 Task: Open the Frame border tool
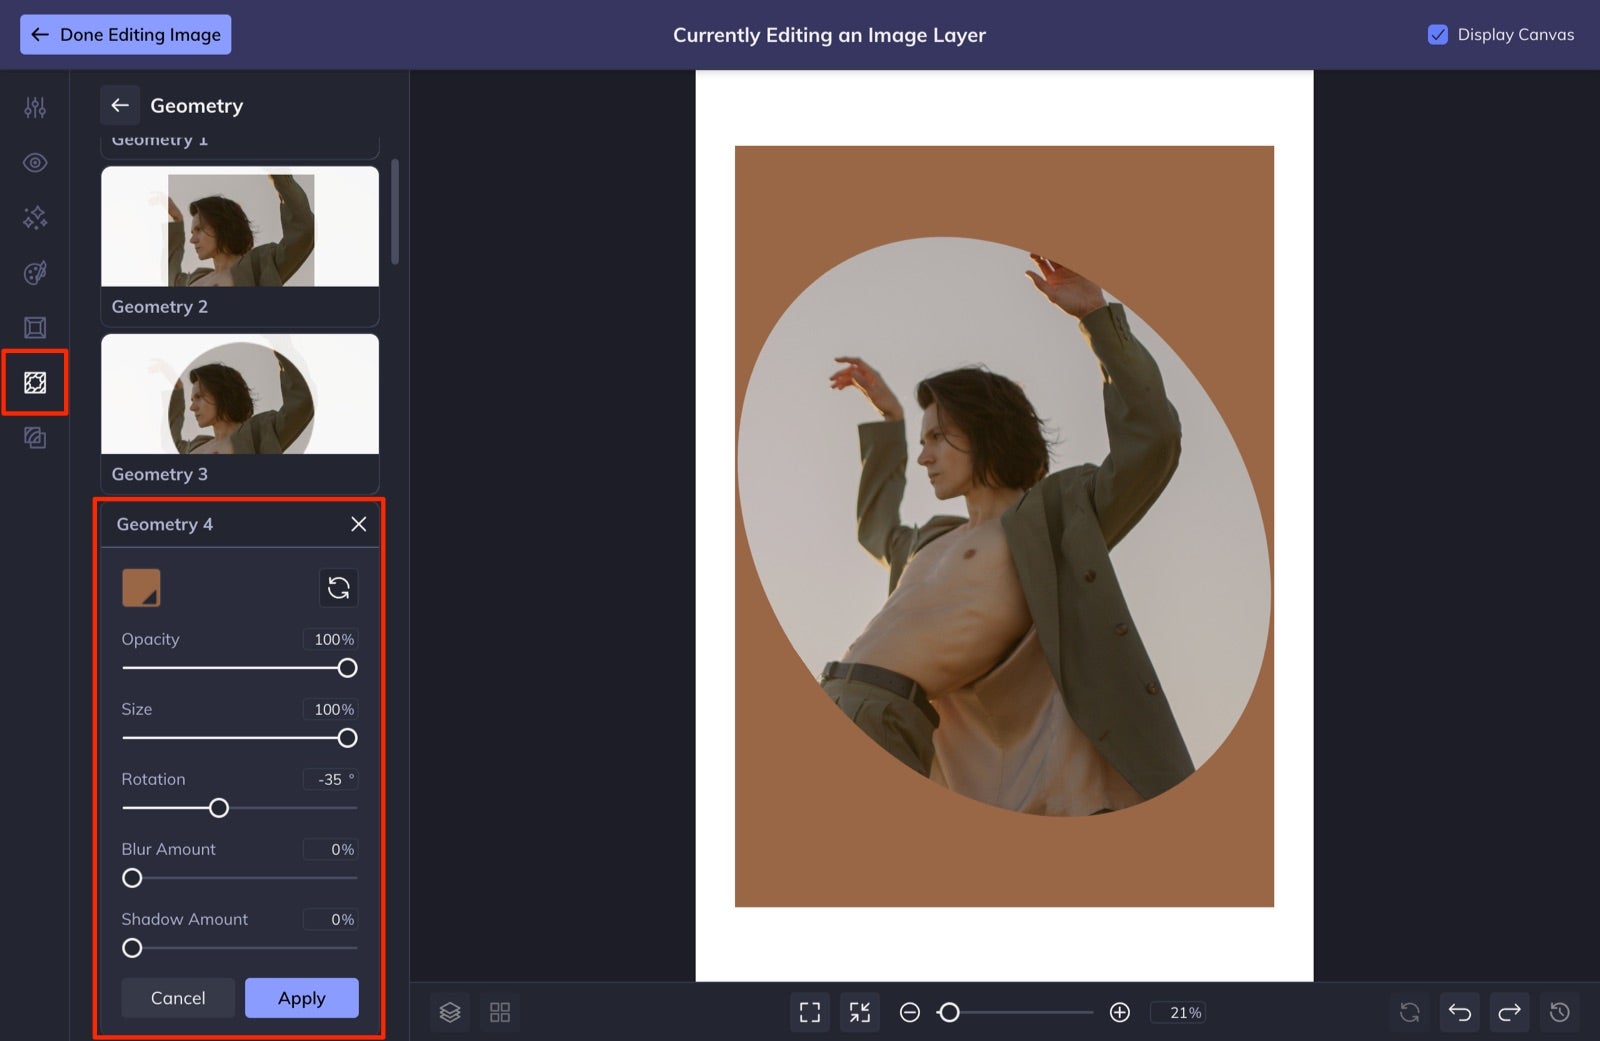click(x=35, y=327)
